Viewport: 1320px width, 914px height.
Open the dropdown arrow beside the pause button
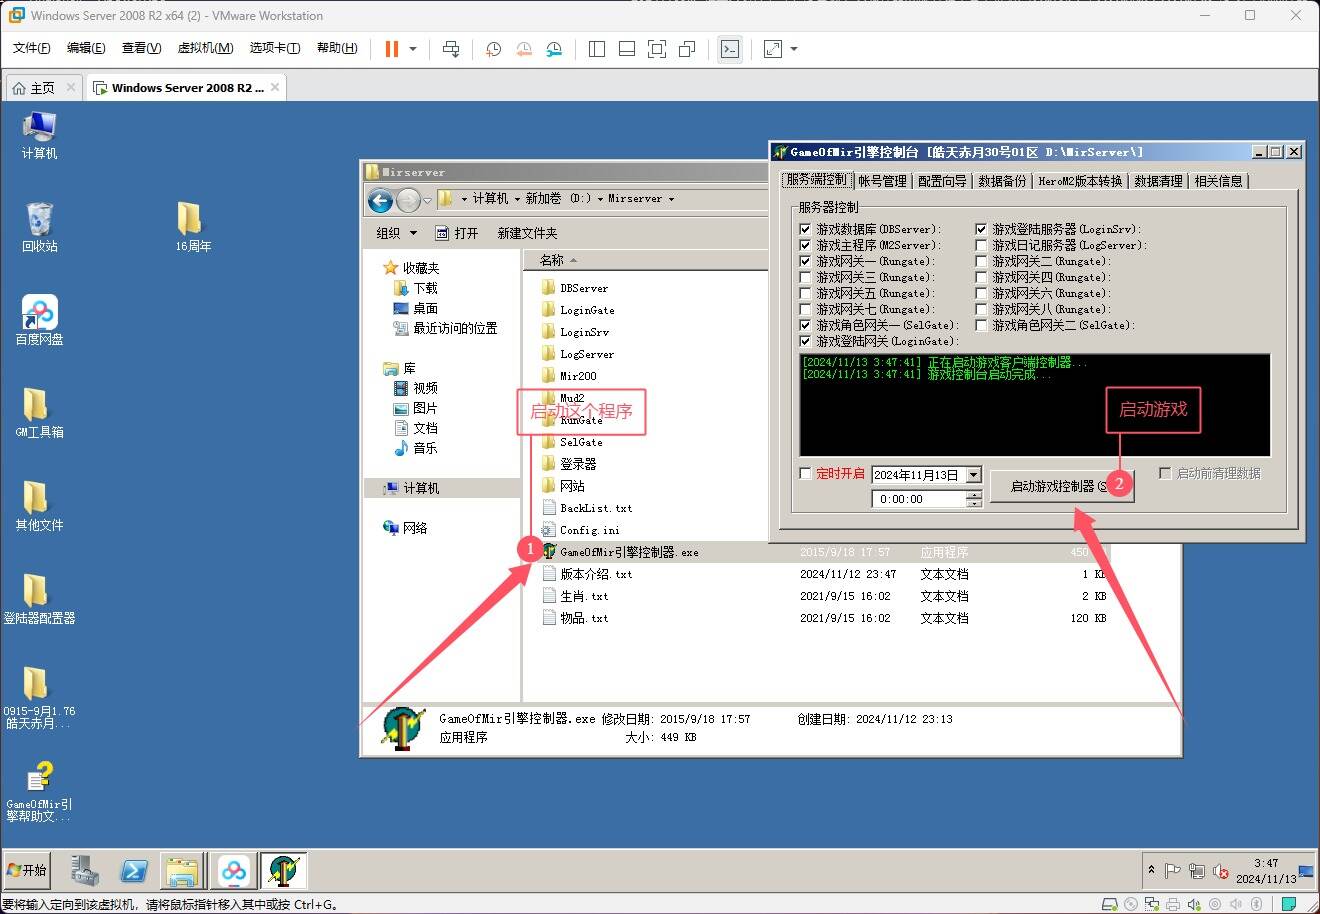[x=413, y=49]
